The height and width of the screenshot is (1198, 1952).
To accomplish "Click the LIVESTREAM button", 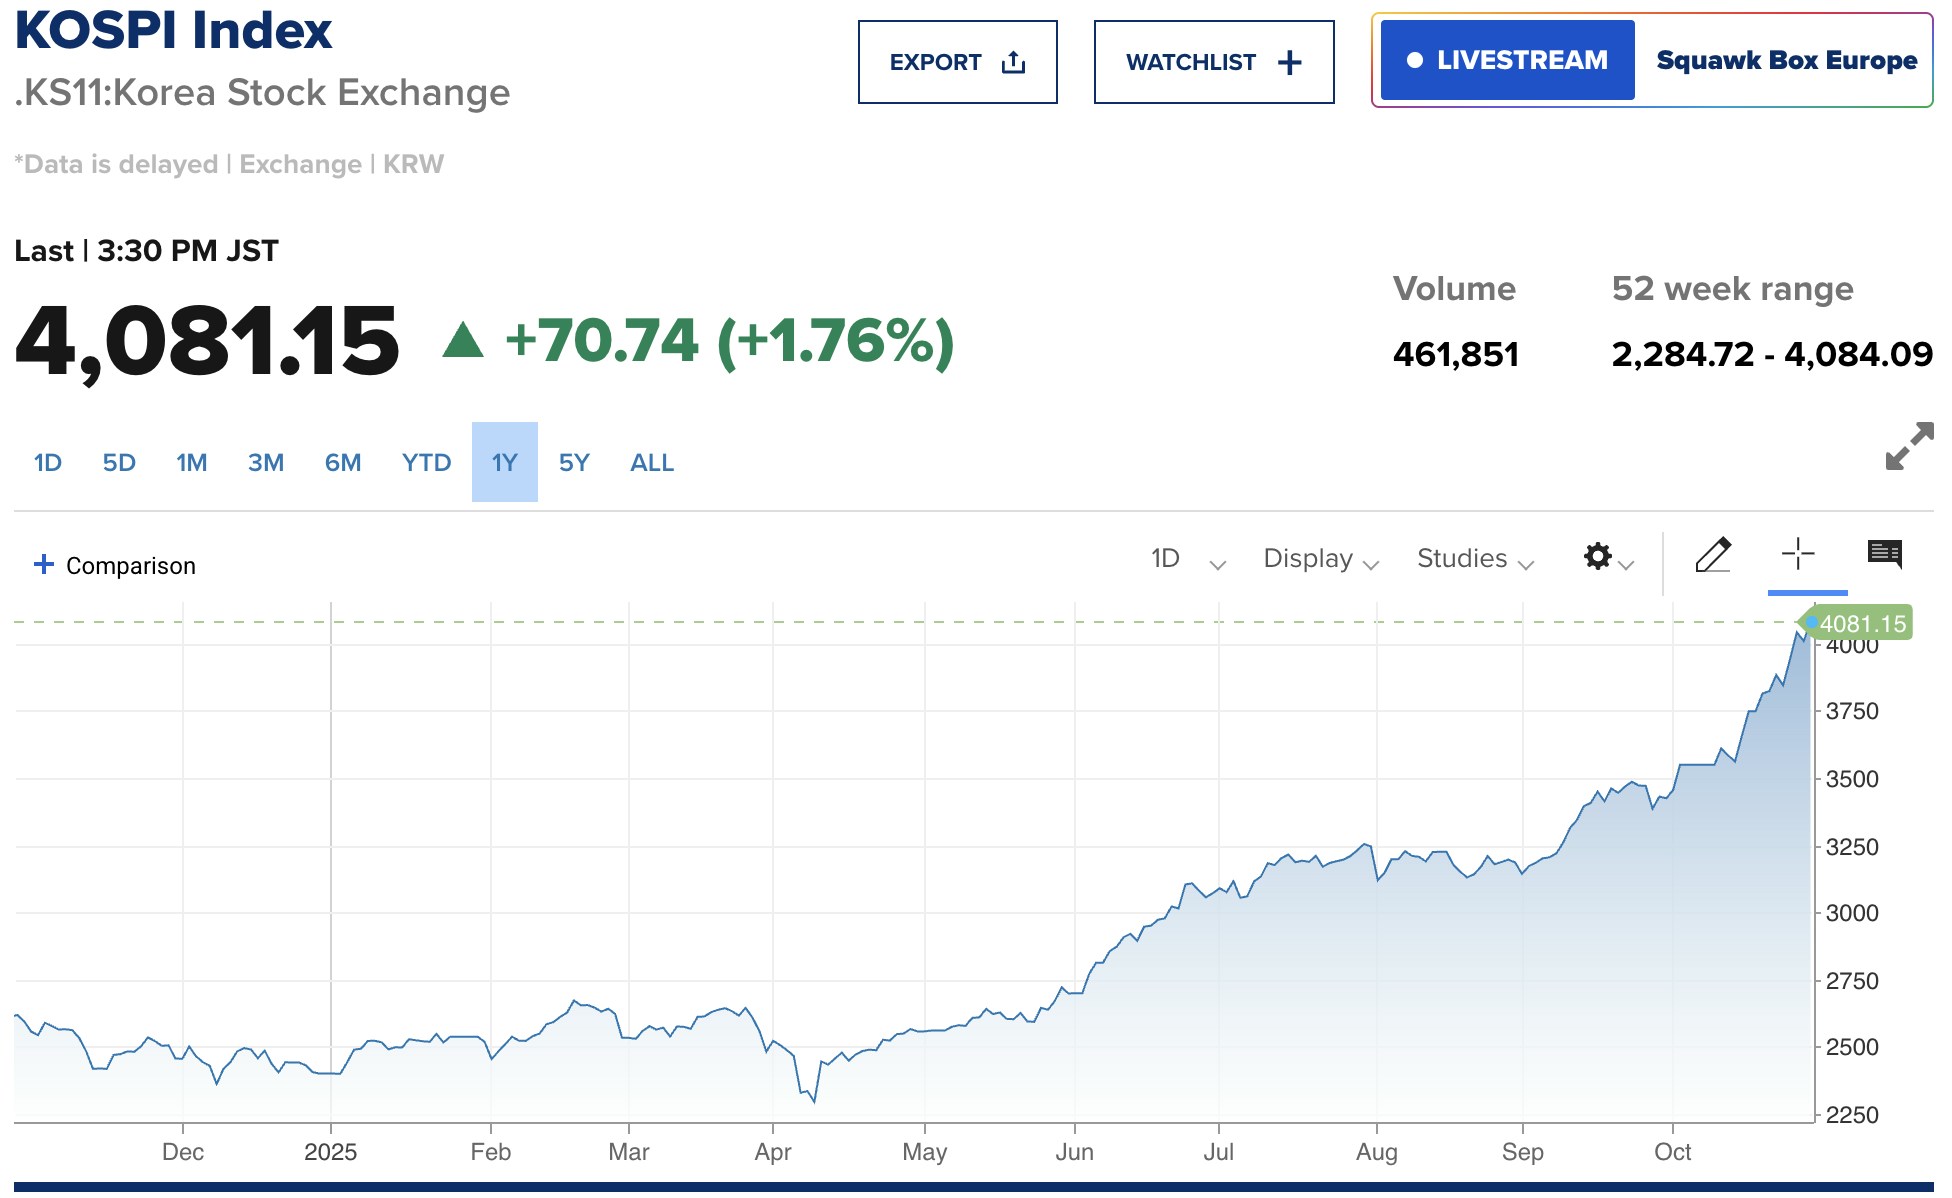I will 1507,61.
